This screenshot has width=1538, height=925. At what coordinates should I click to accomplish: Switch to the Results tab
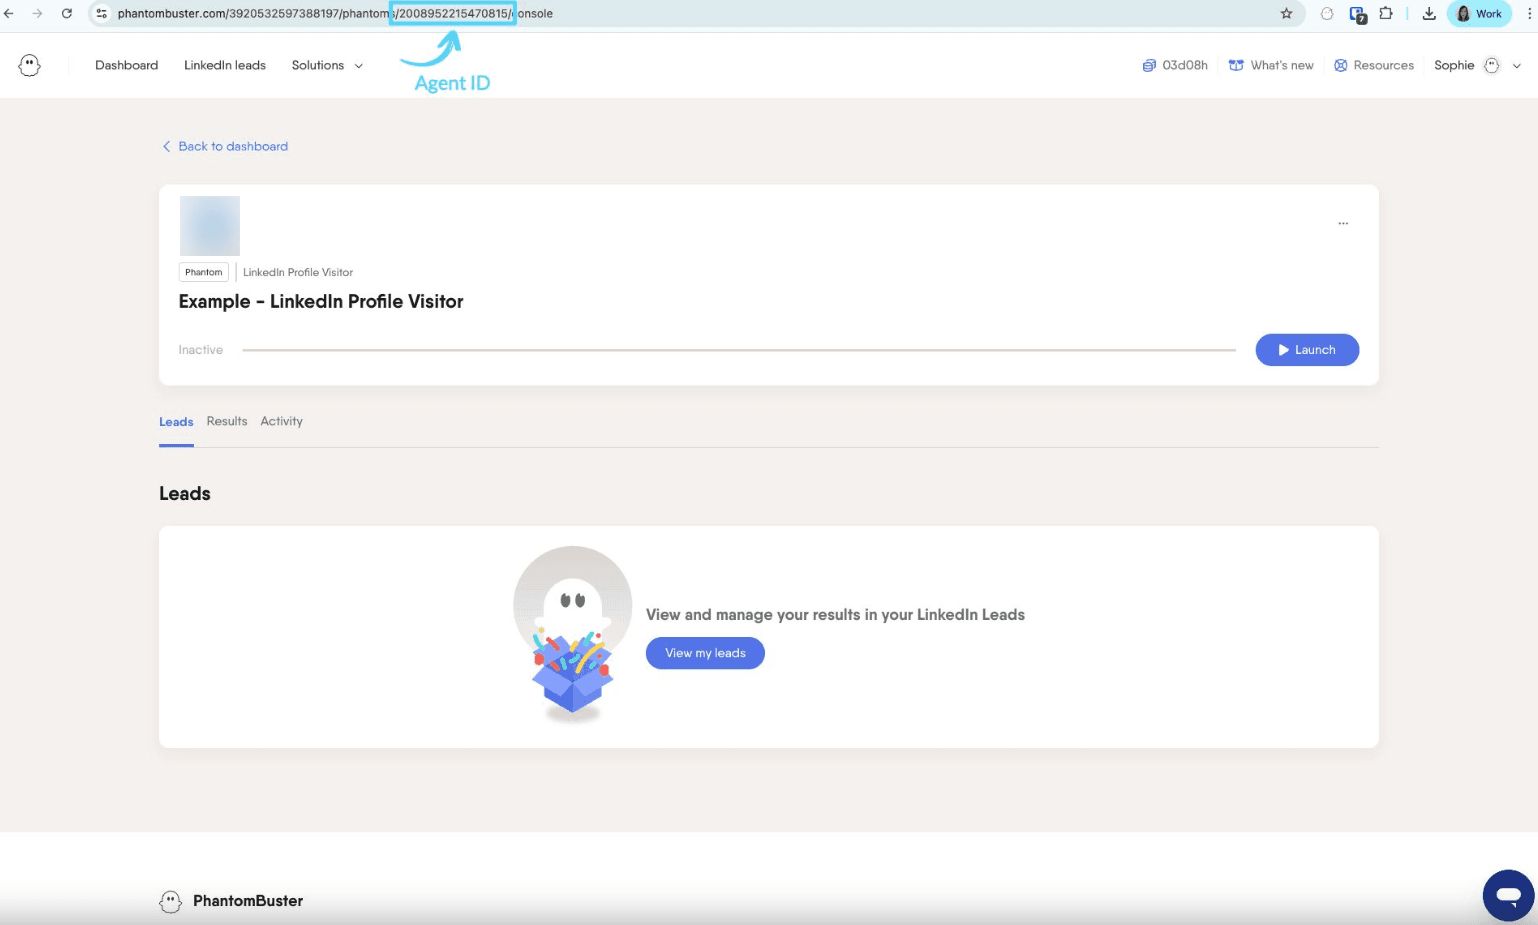click(x=227, y=421)
